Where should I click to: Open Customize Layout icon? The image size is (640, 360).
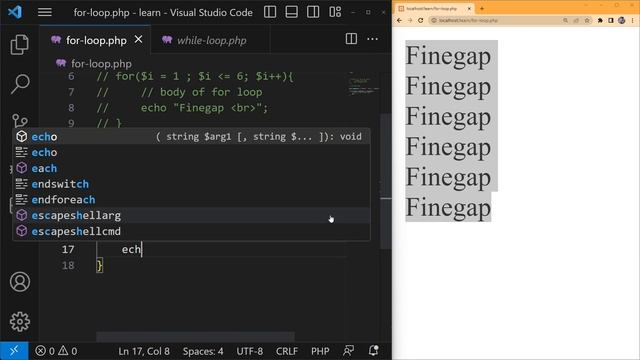click(x=335, y=12)
